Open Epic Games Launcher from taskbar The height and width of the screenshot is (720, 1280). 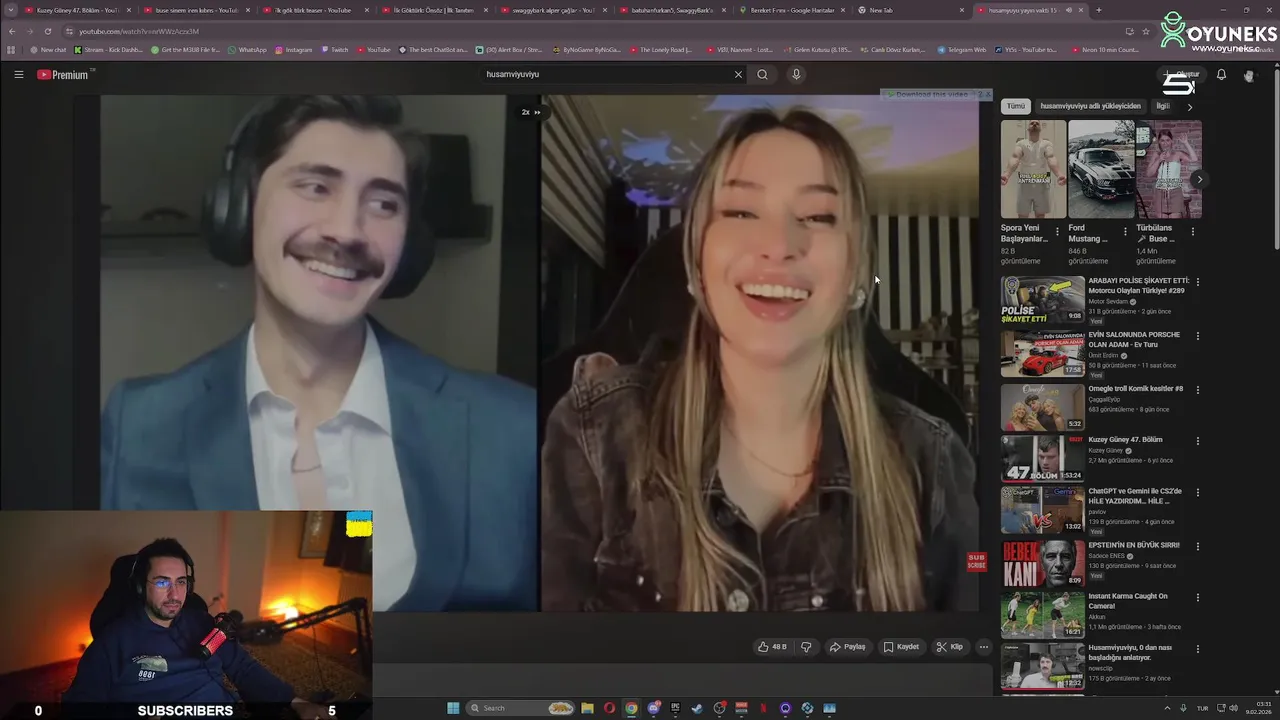[675, 708]
